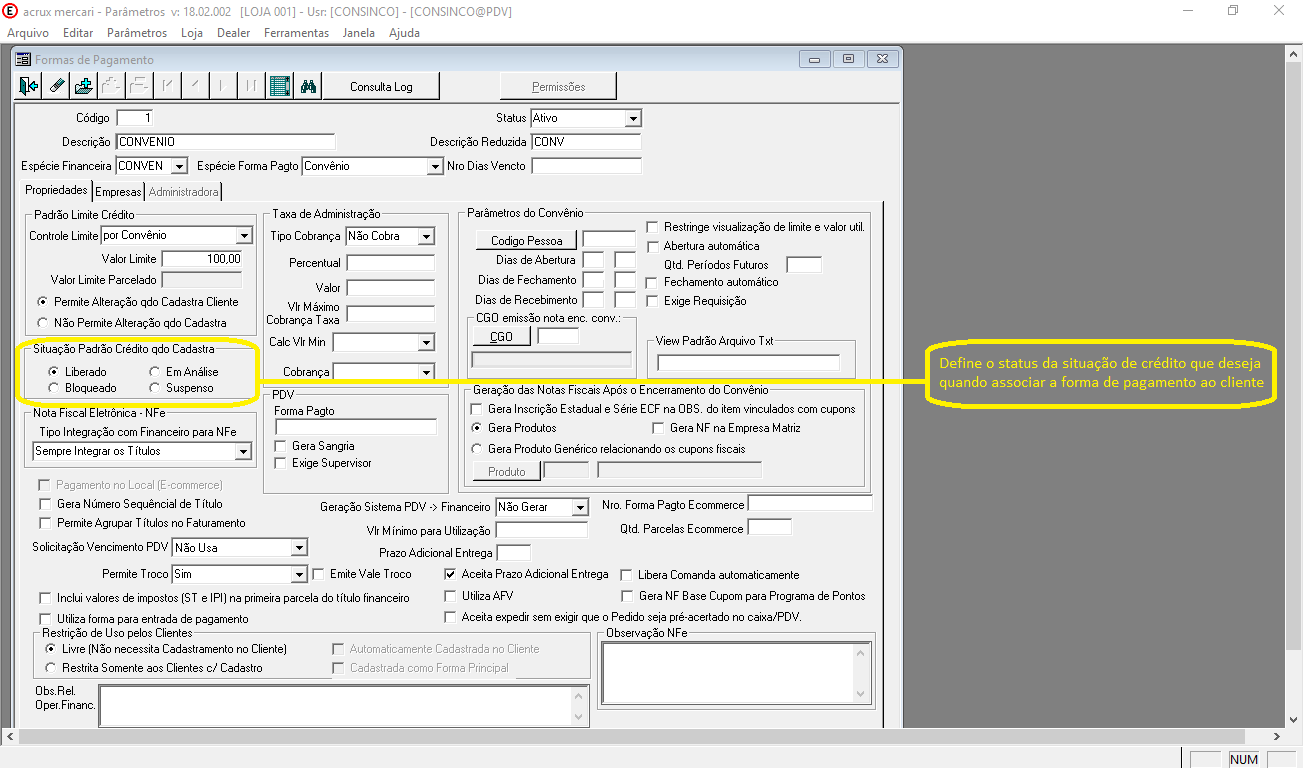Expand the Permite Troco Sim dropdown
This screenshot has height=771, width=1303.
click(x=298, y=575)
